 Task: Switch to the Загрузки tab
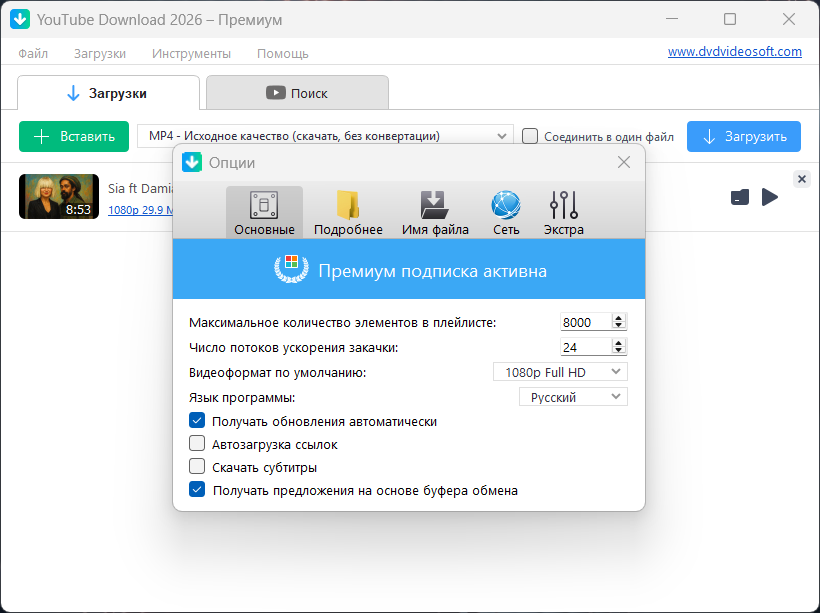pyautogui.click(x=108, y=93)
